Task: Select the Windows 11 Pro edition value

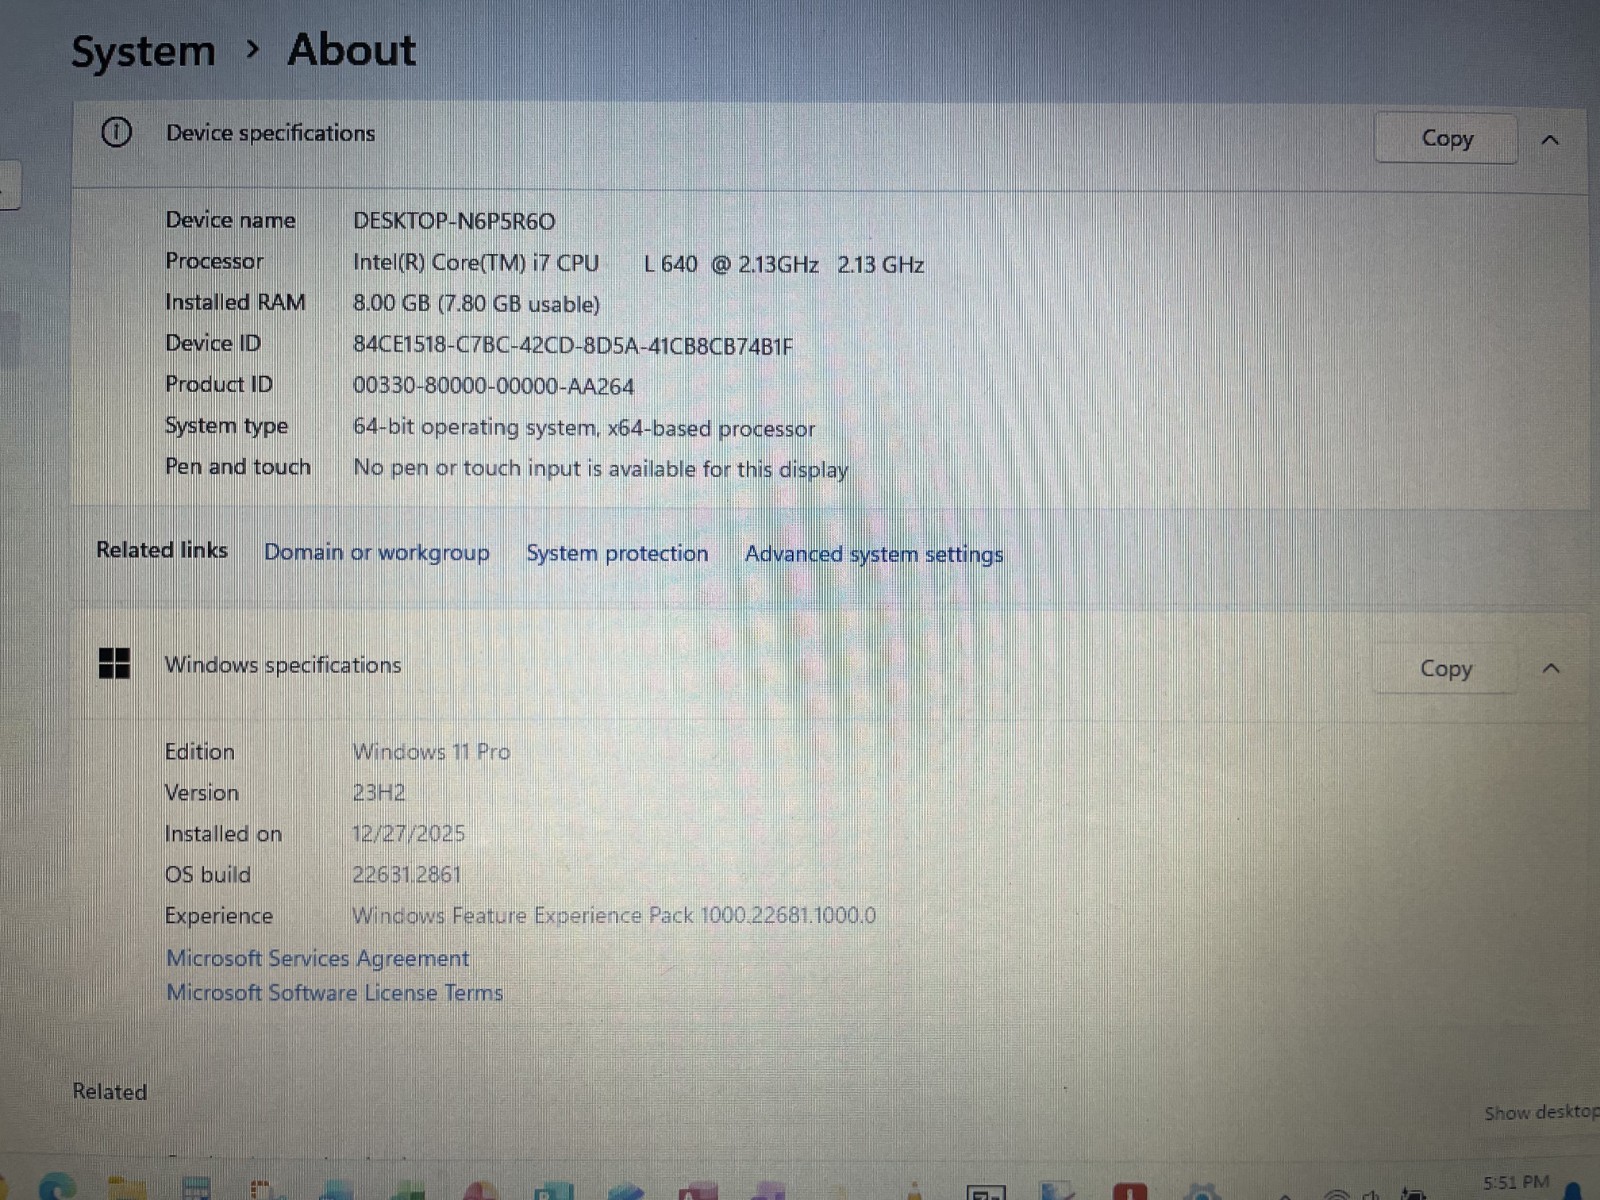Action: tap(431, 751)
